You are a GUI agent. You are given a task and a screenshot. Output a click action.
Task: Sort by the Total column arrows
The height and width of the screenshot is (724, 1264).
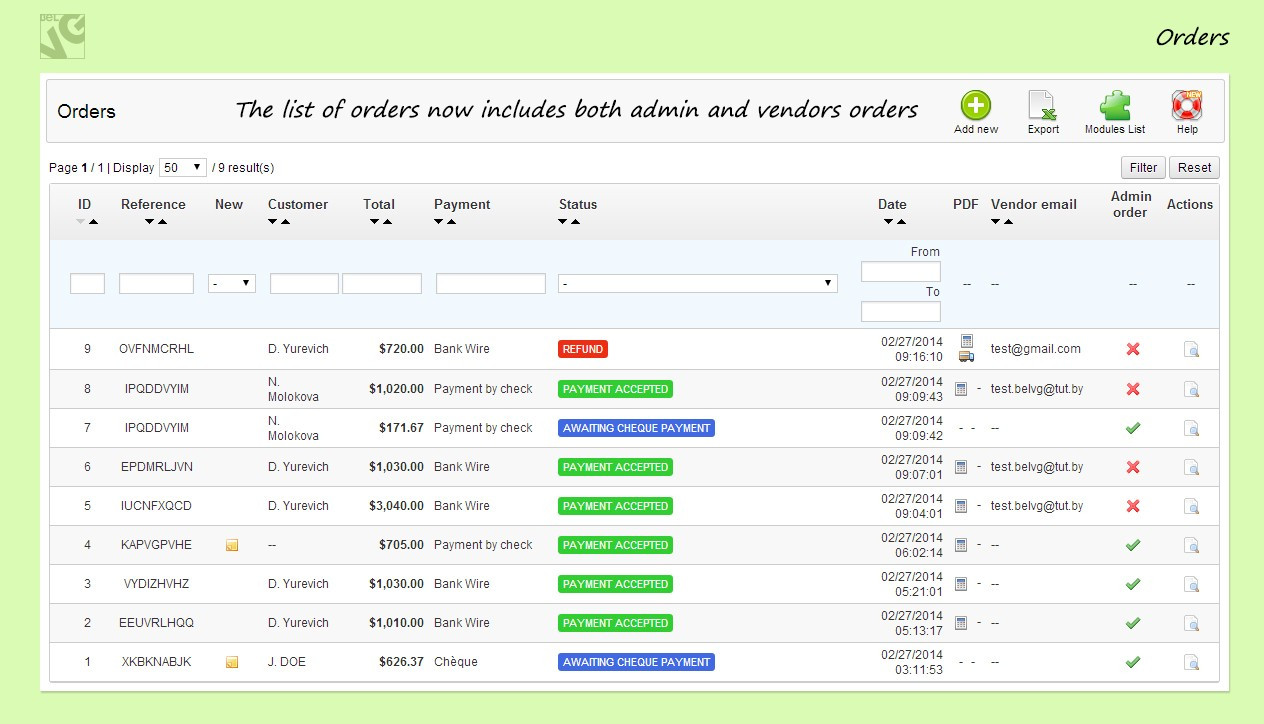(379, 221)
